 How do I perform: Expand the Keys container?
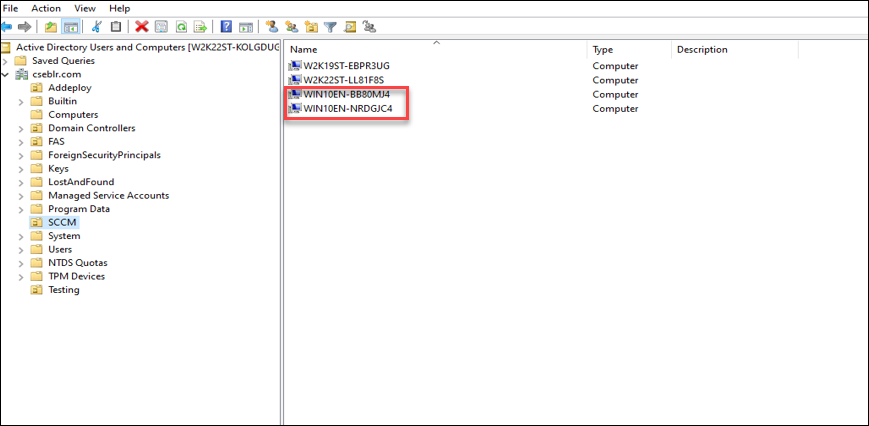[x=21, y=169]
